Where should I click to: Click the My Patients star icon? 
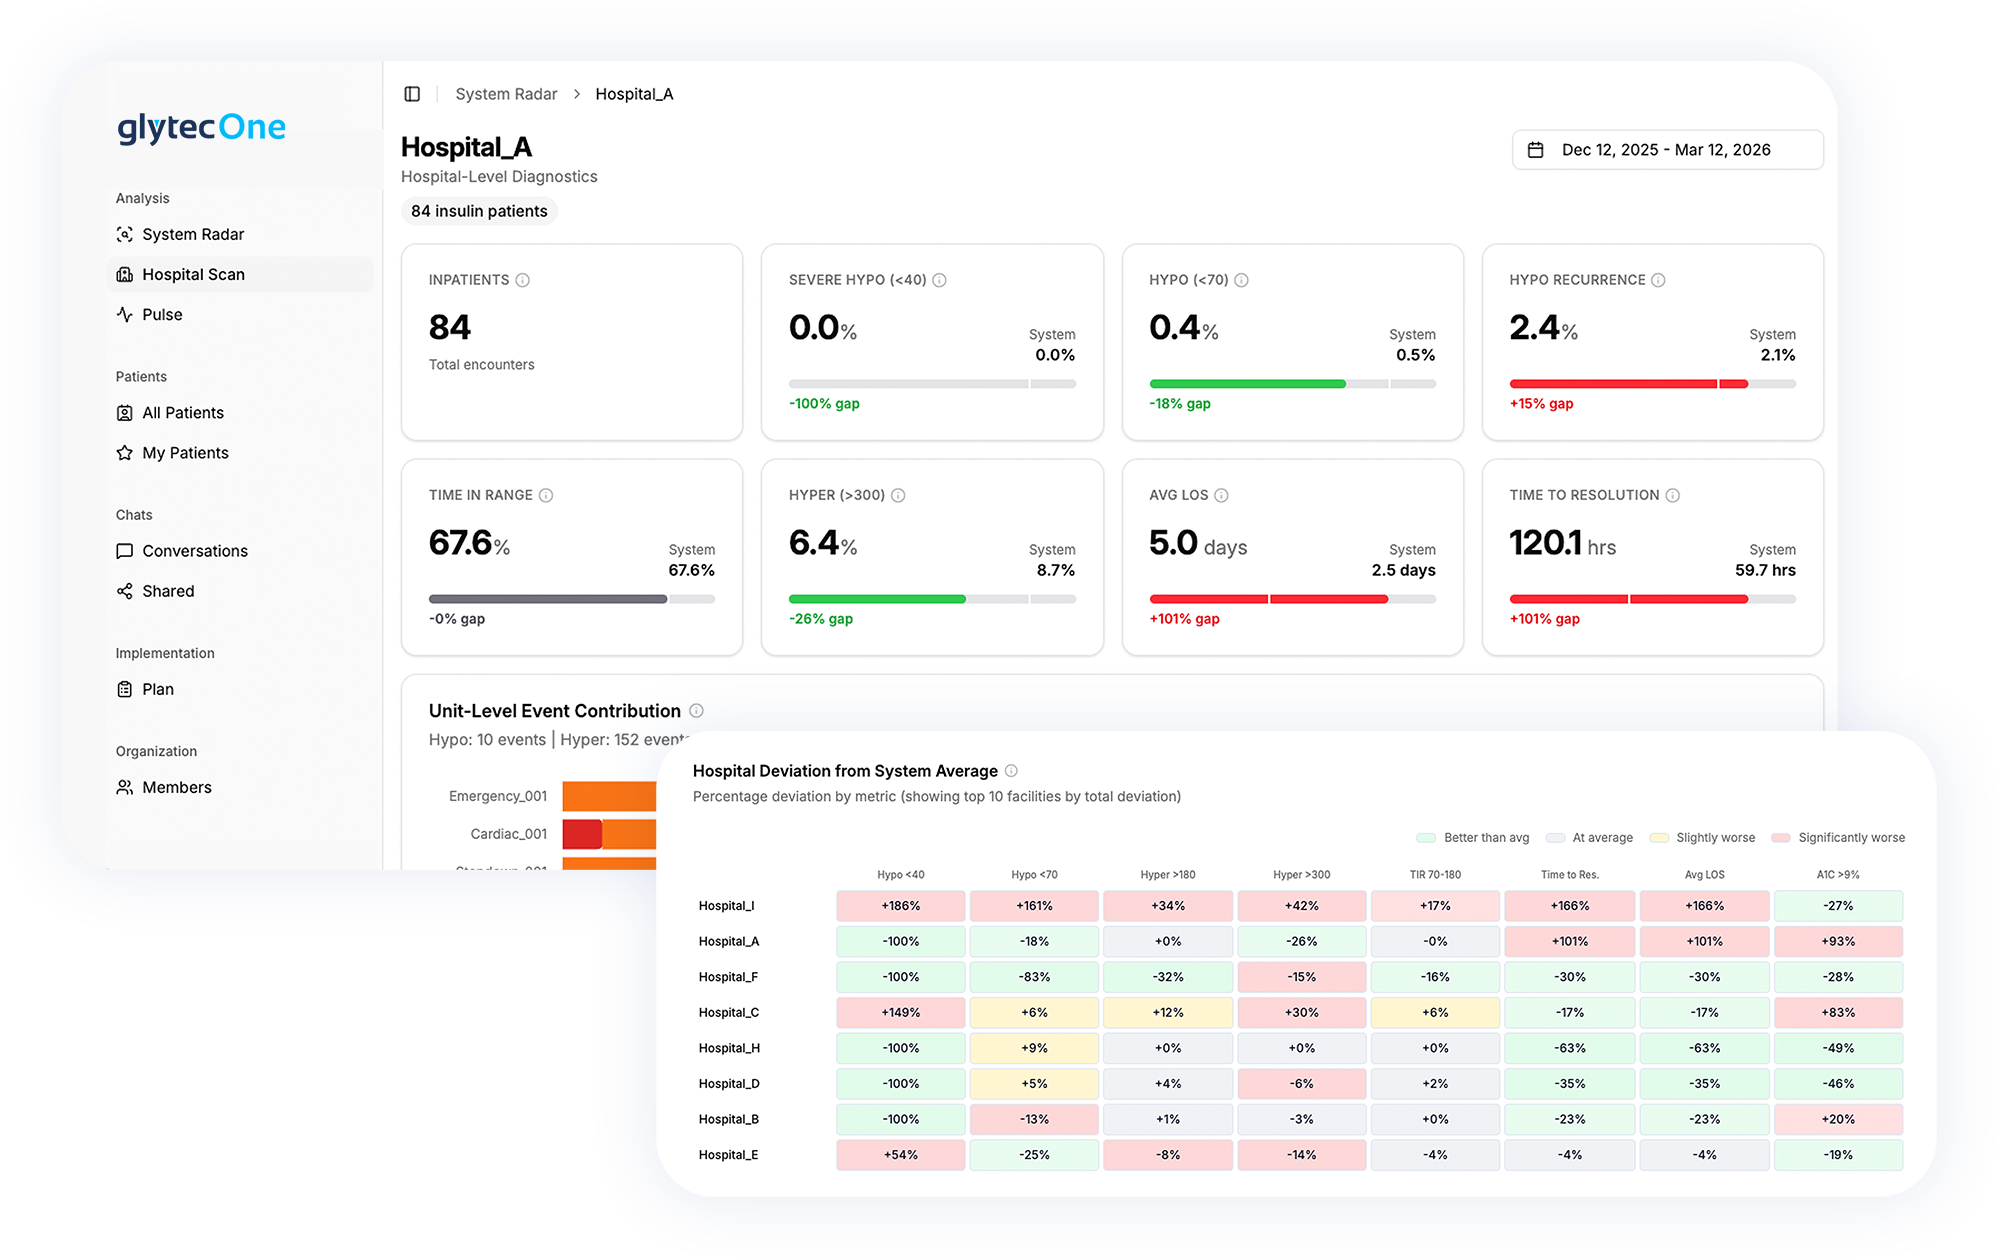tap(125, 453)
